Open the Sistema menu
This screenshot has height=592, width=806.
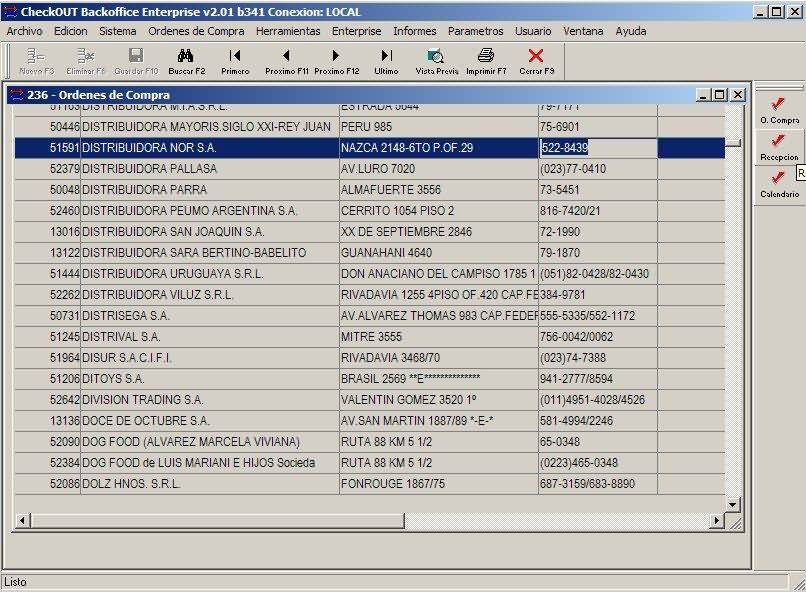click(x=118, y=31)
